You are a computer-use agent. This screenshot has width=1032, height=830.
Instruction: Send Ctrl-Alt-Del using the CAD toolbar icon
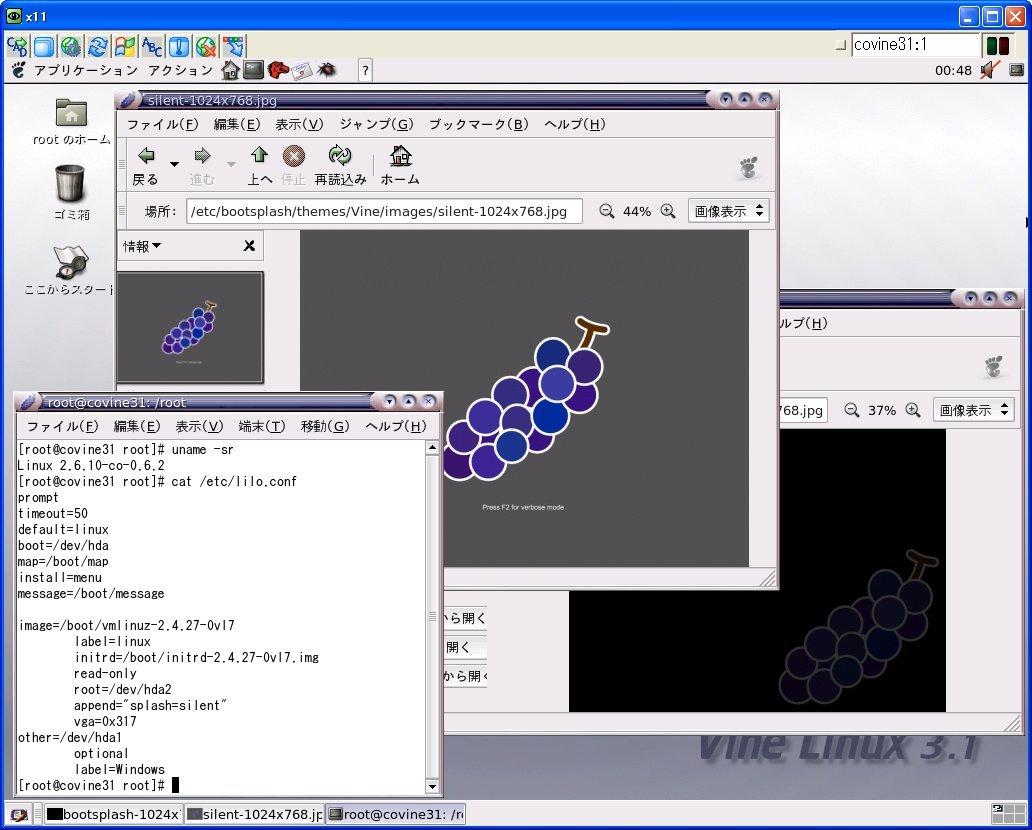pos(16,46)
